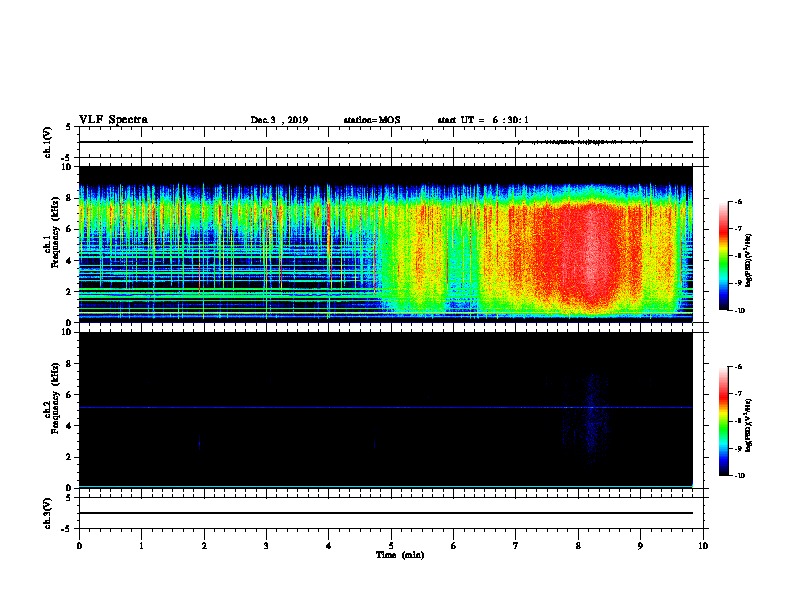Click the "VLF Spectra" title text
The height and width of the screenshot is (612, 792).
point(113,120)
